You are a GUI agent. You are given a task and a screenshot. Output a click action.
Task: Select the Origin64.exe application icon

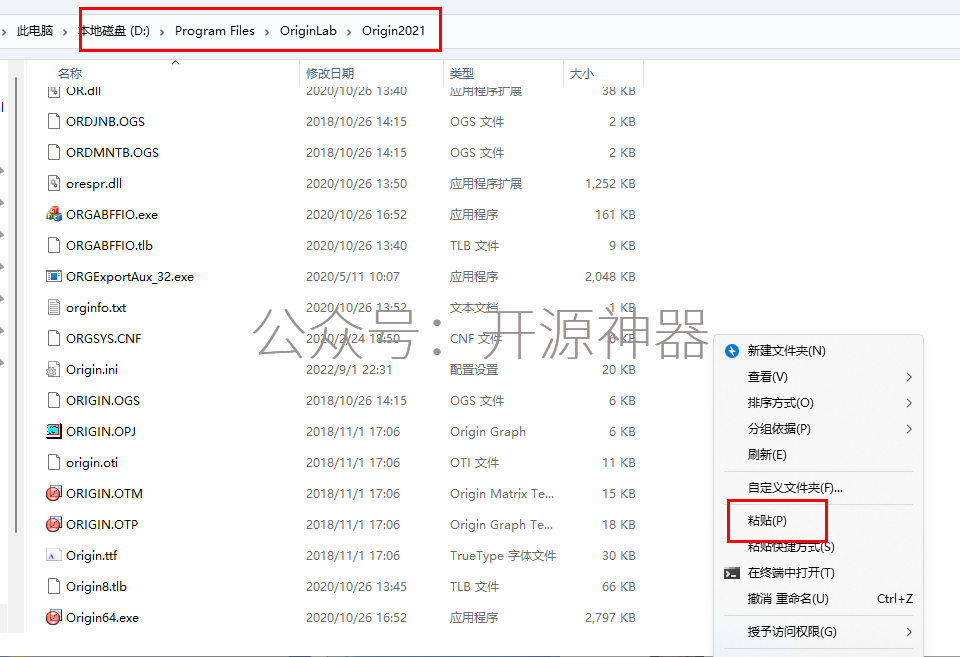(54, 617)
